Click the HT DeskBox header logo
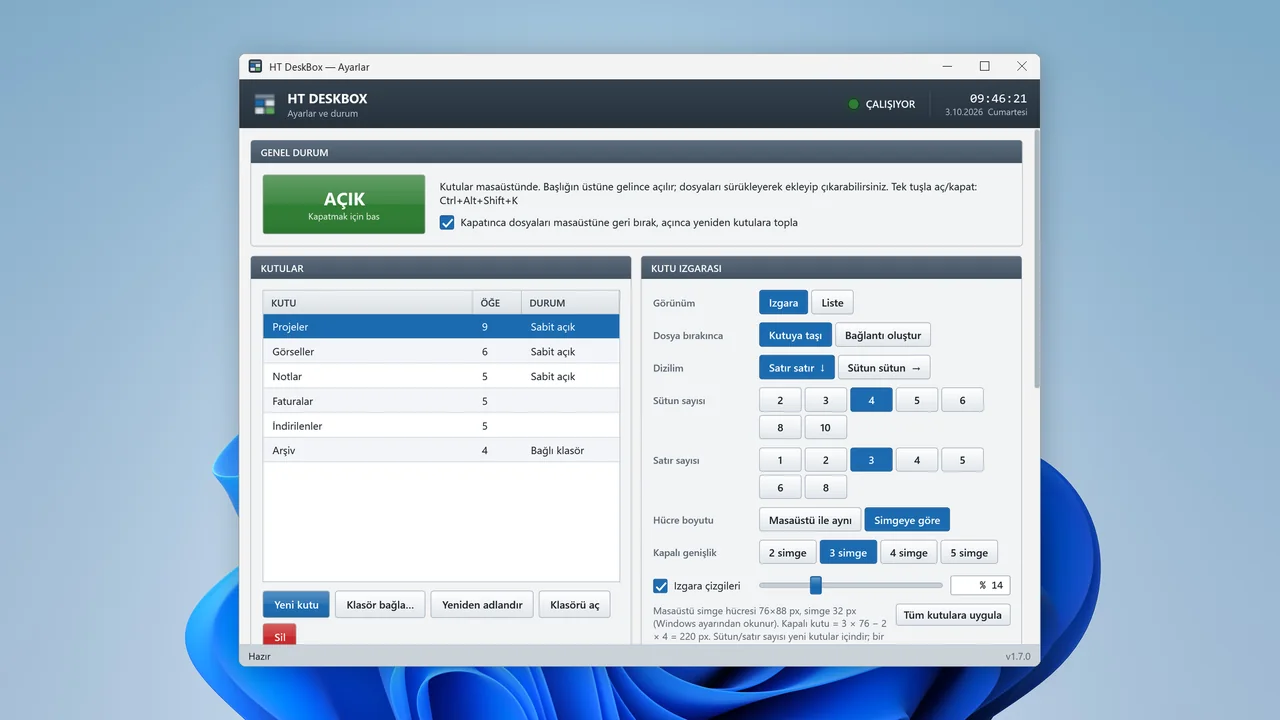 pyautogui.click(x=264, y=105)
